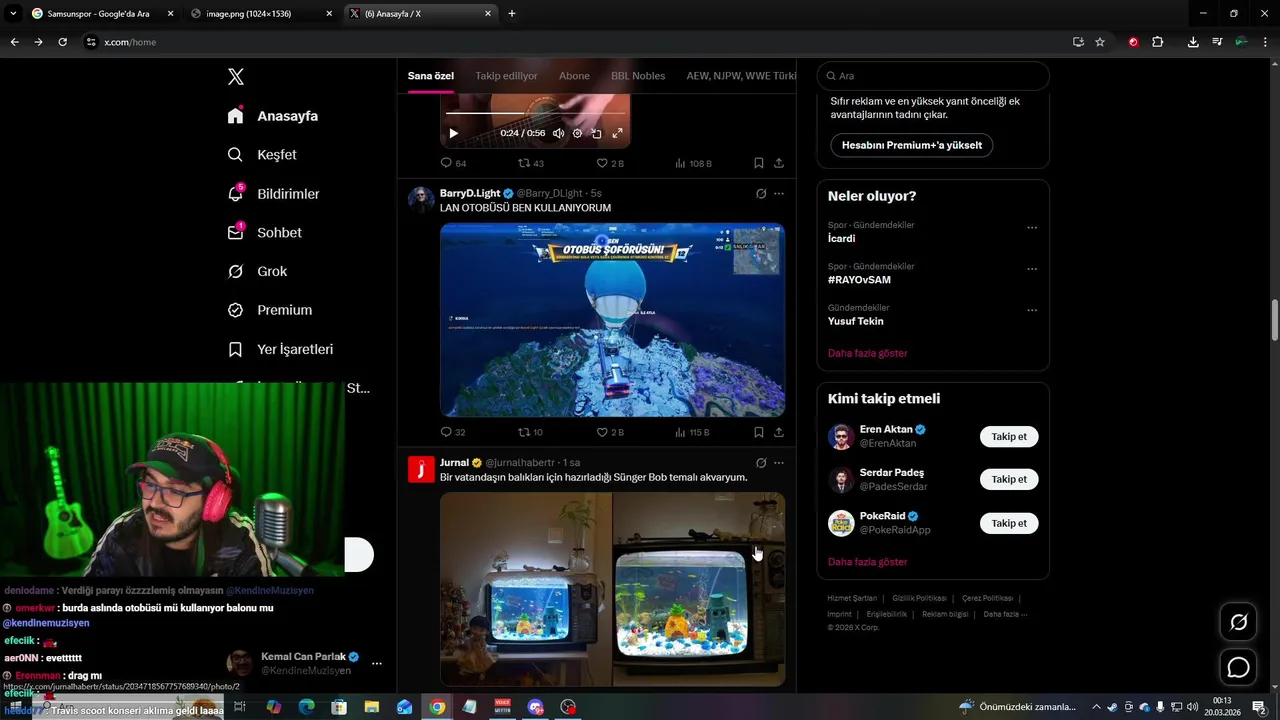1280x720 pixels.
Task: Open the Jurnal profile avatar
Action: click(x=421, y=469)
